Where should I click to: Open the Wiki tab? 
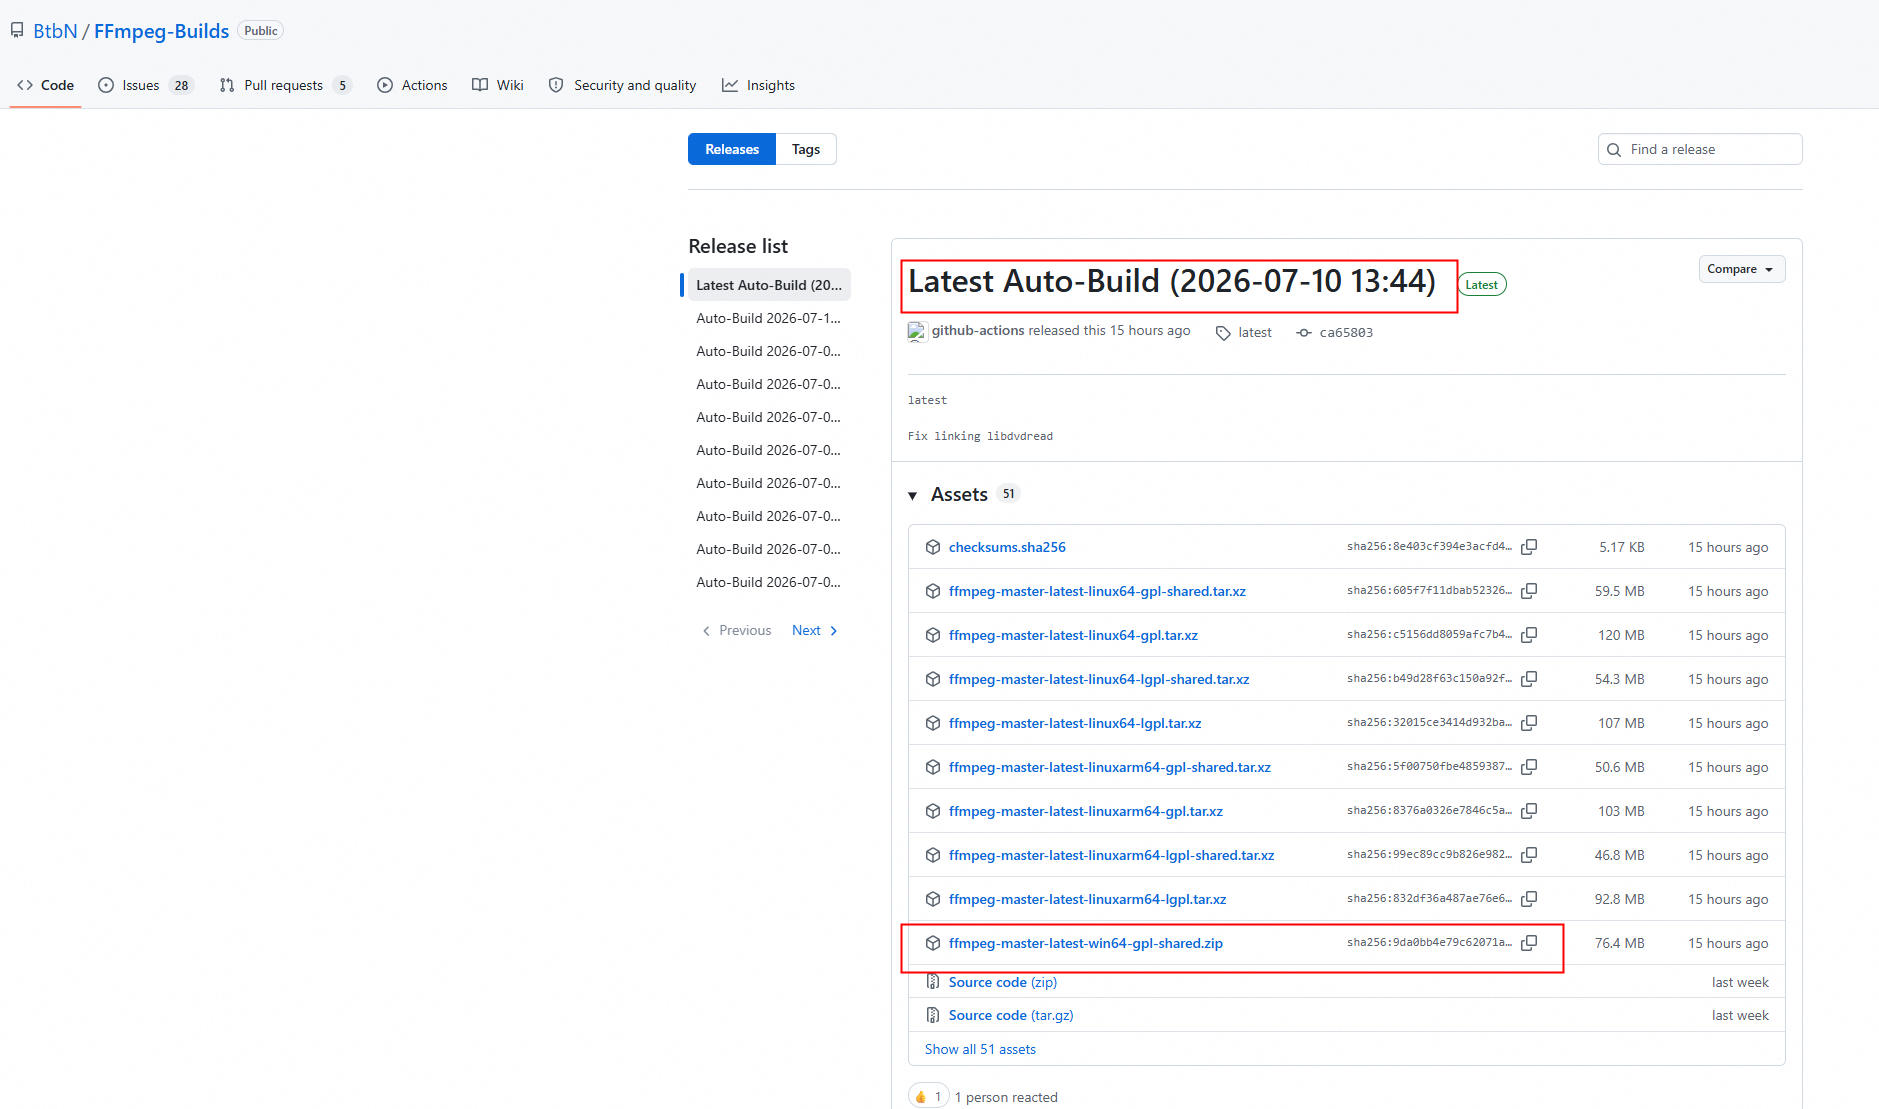498,85
